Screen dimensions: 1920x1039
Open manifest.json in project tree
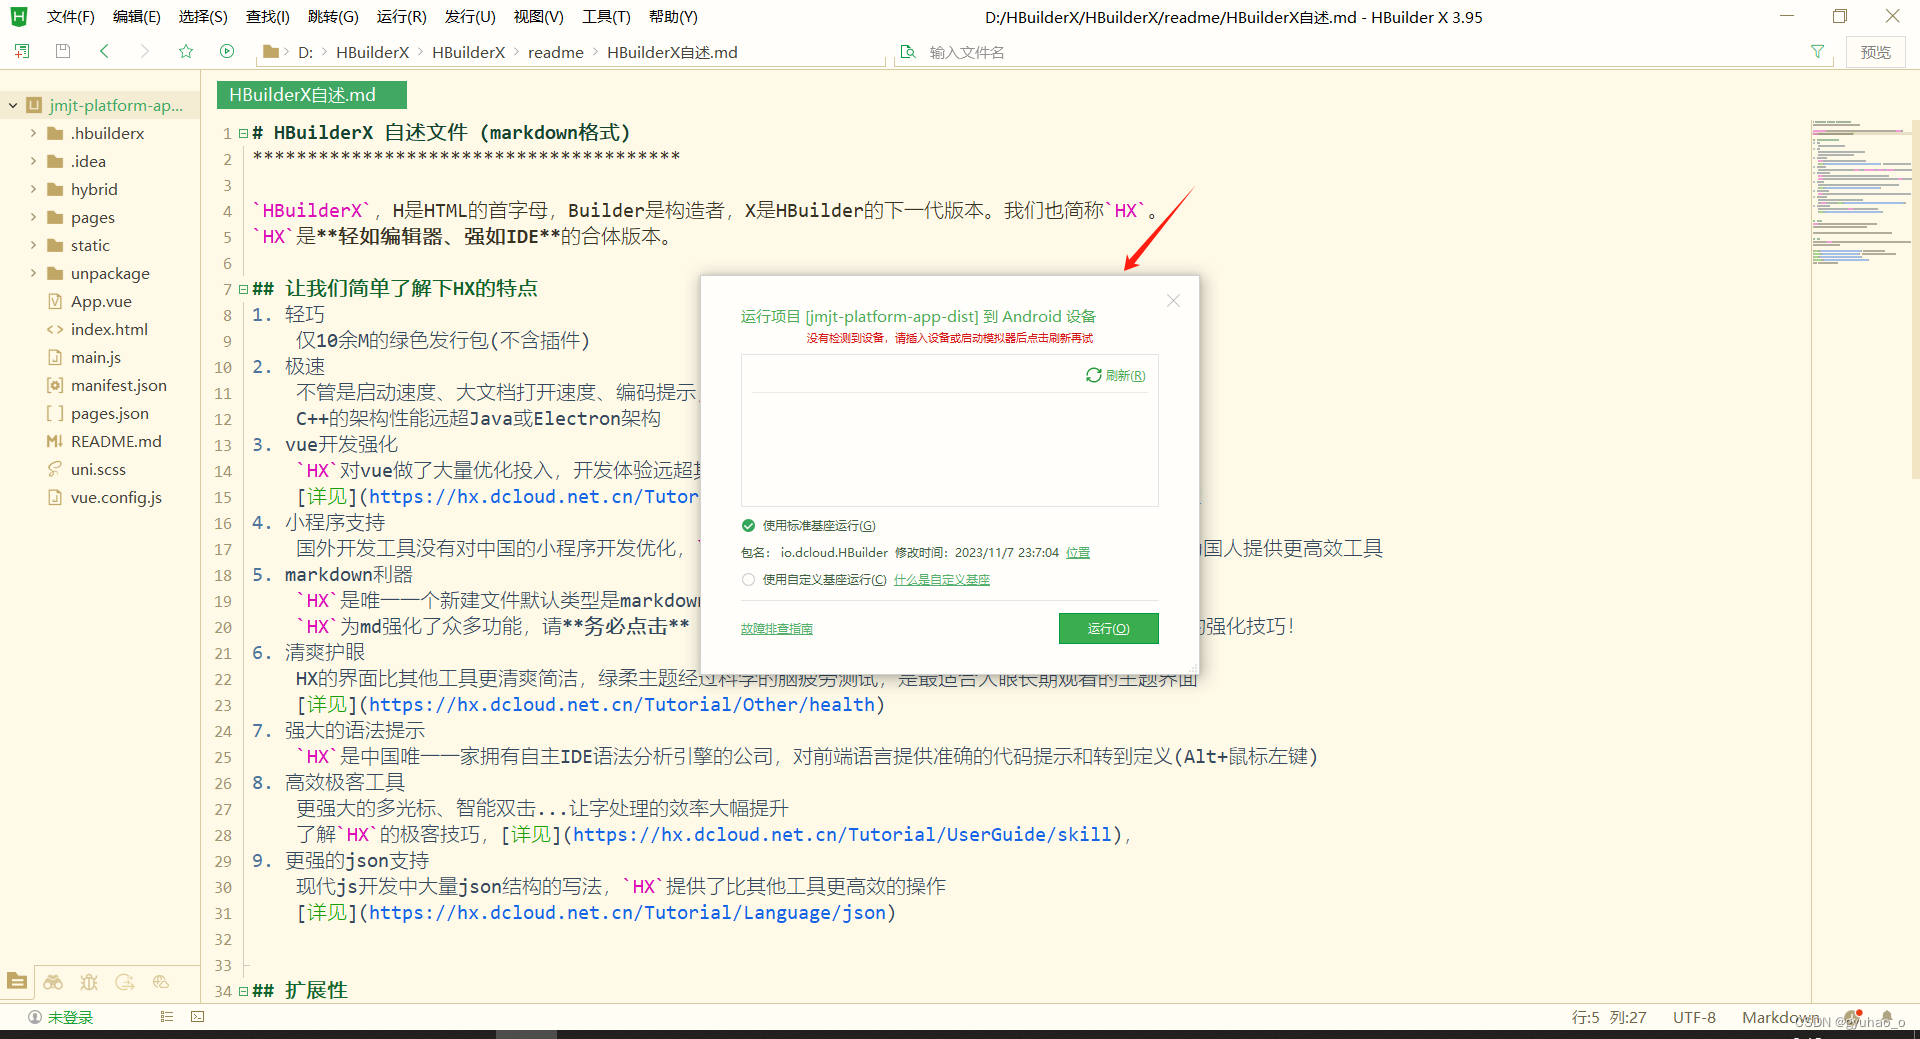point(119,385)
